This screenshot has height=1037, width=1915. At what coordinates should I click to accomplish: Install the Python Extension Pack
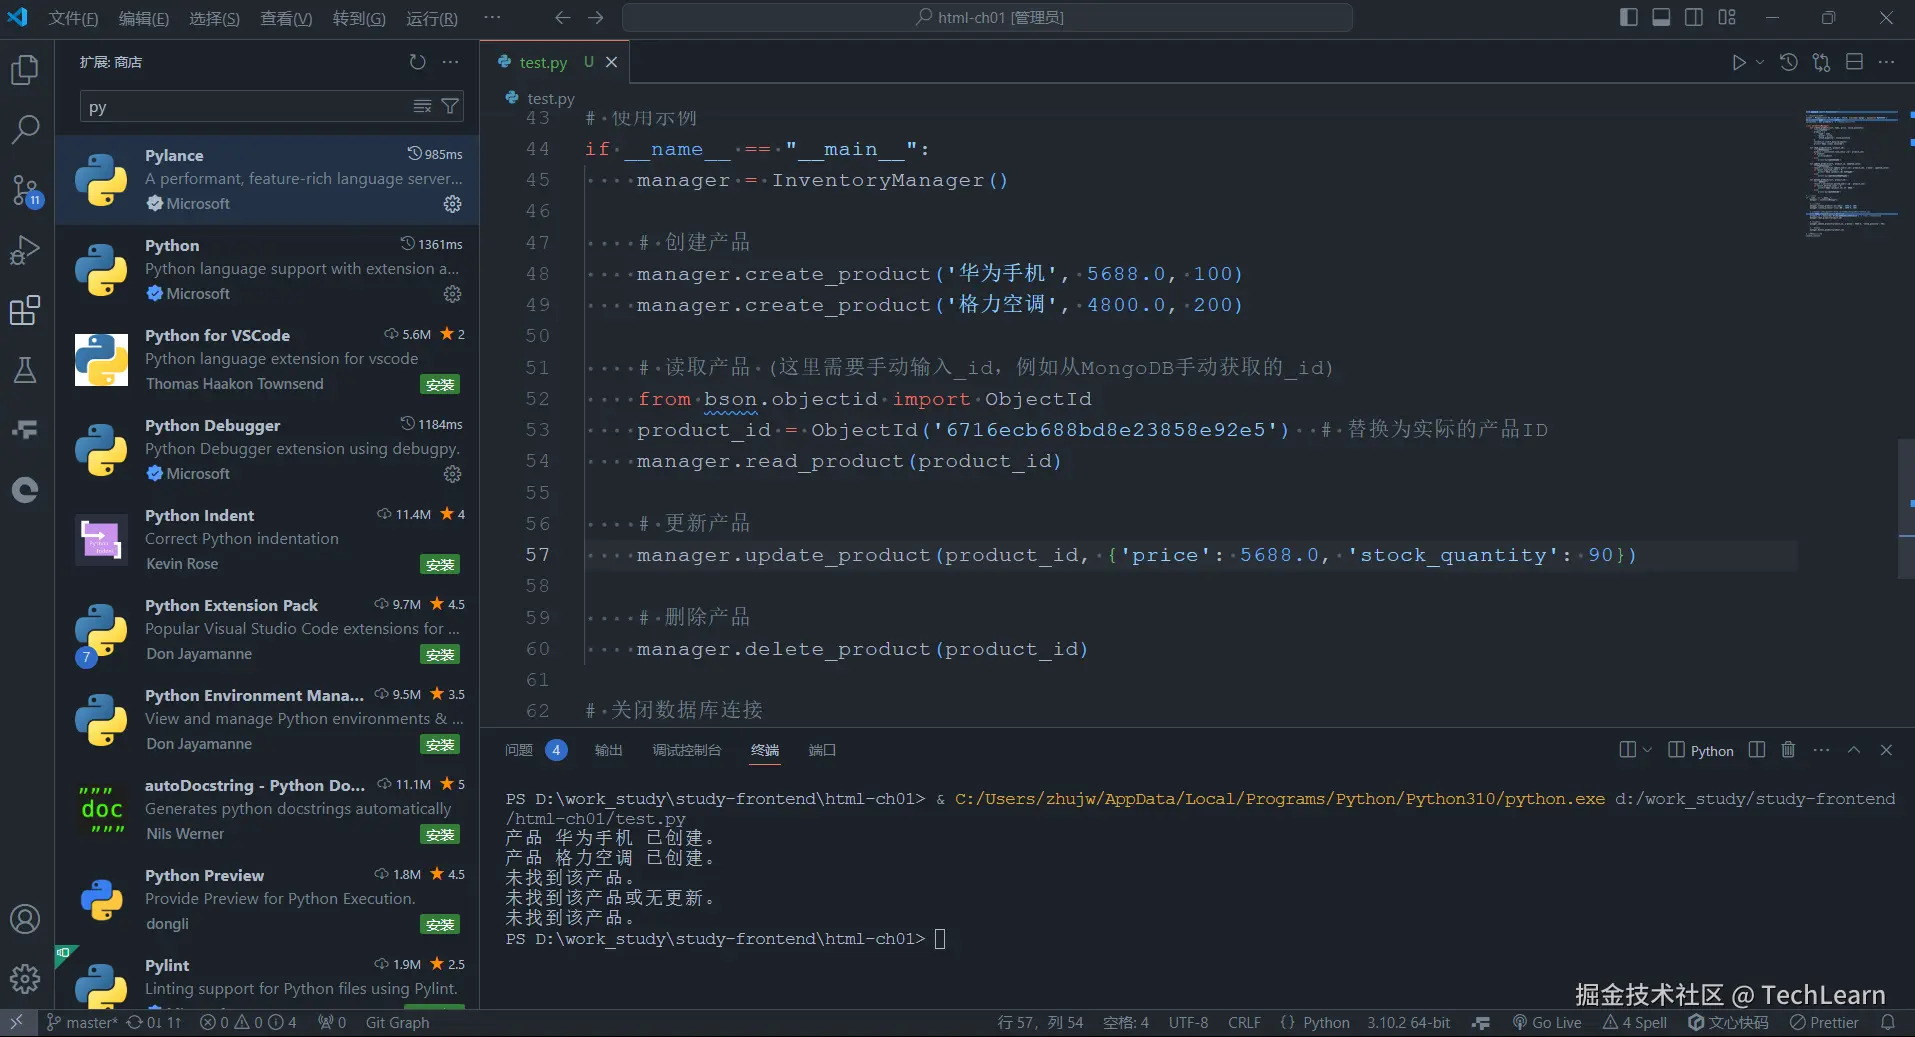tap(440, 655)
